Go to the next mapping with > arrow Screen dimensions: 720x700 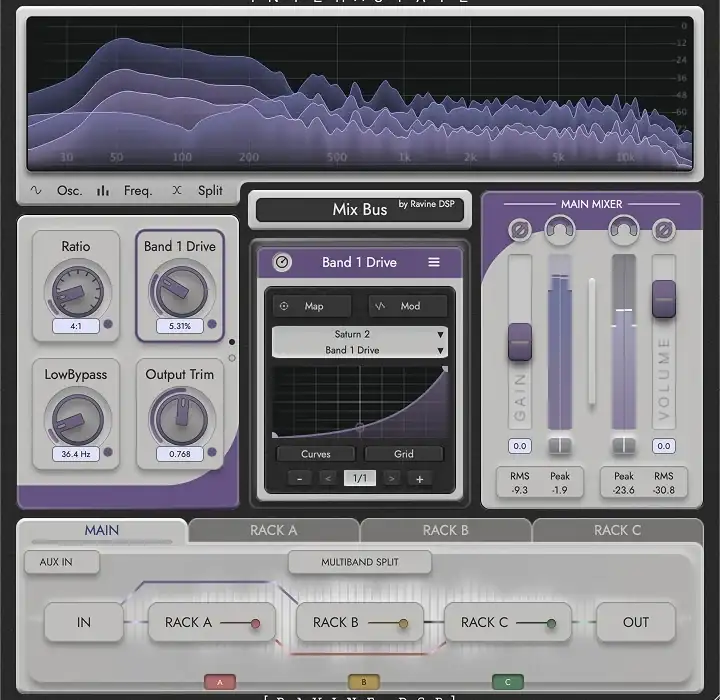pyautogui.click(x=391, y=479)
